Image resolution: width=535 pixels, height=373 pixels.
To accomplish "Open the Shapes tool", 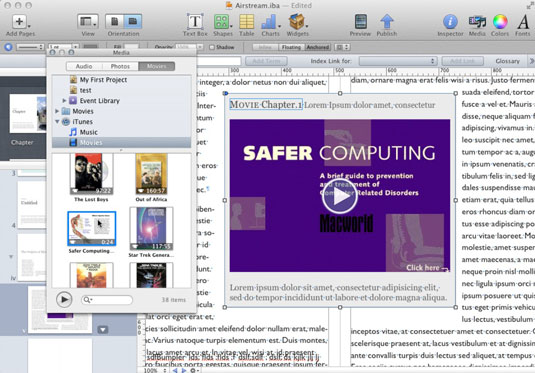I will (222, 22).
